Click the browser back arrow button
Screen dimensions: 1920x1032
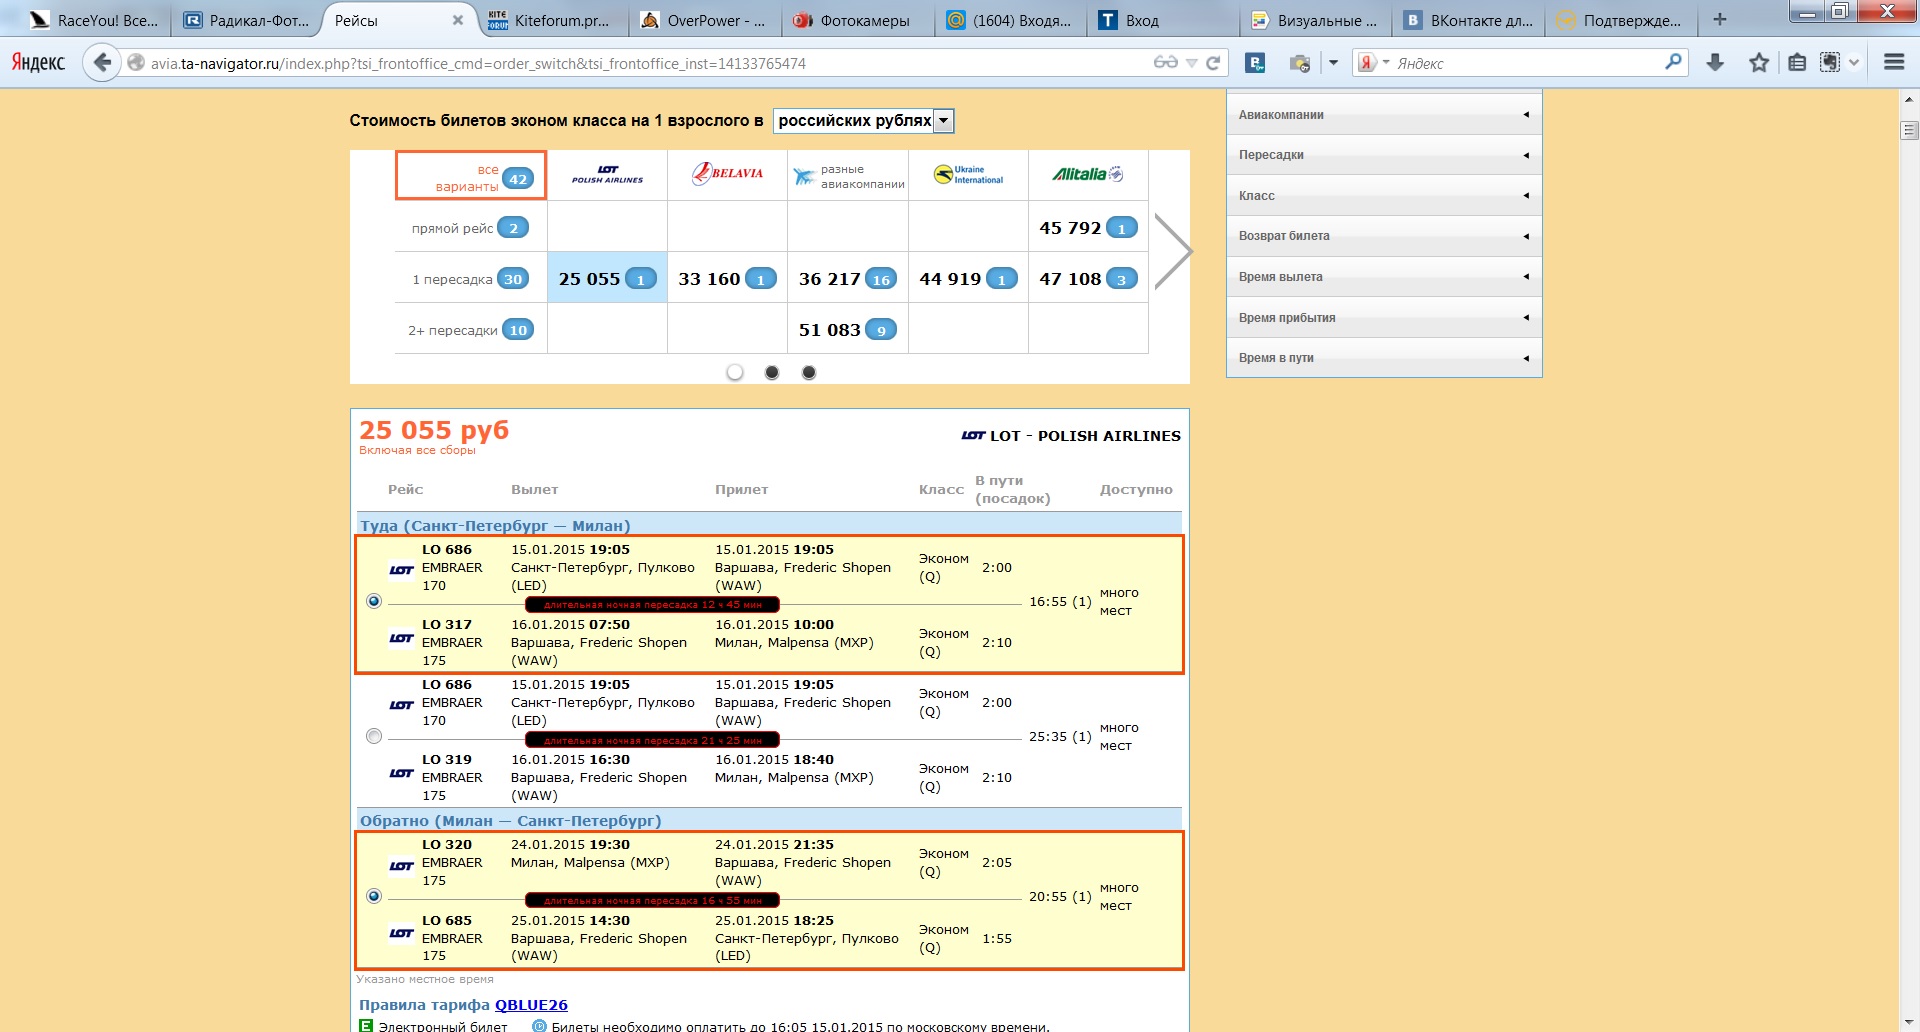pos(102,62)
